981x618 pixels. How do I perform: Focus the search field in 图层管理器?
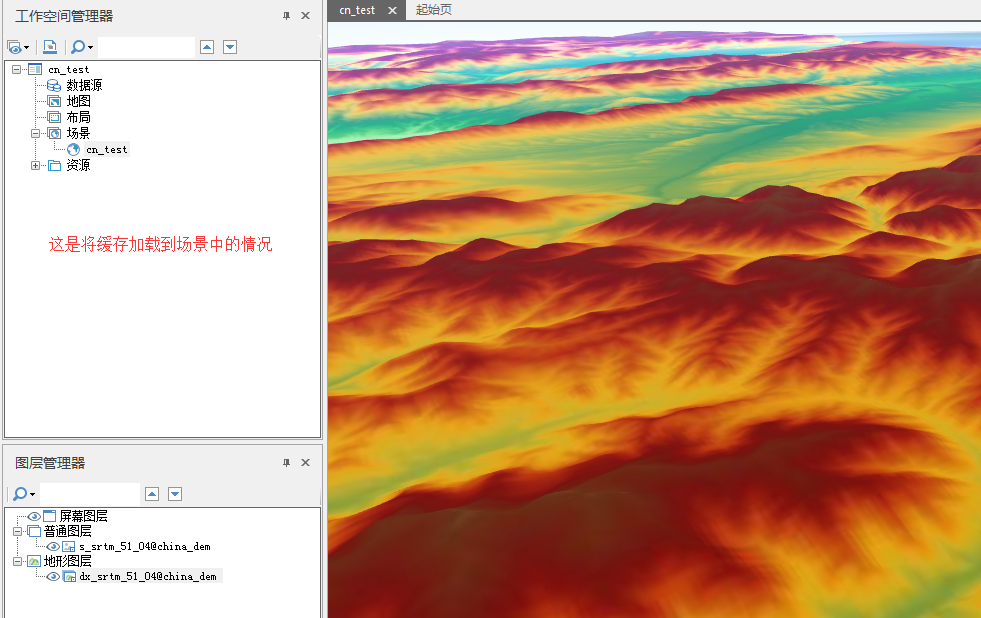90,494
